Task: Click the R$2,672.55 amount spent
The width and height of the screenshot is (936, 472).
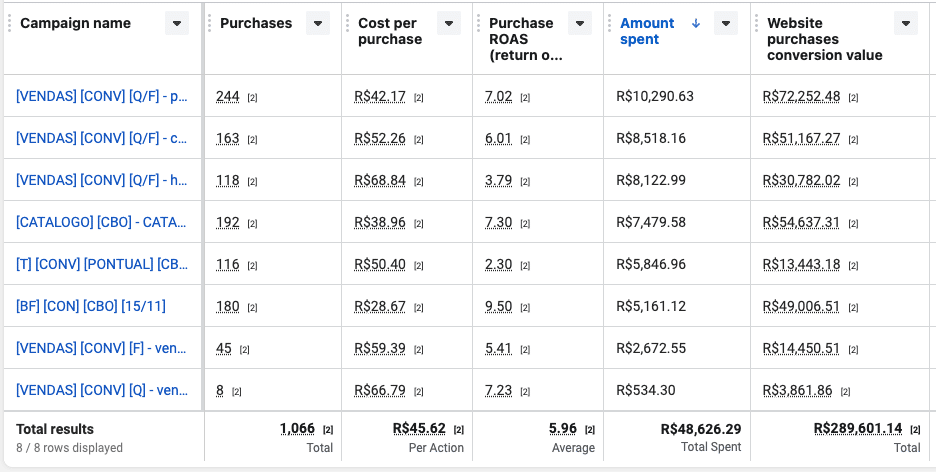Action: click(x=651, y=348)
